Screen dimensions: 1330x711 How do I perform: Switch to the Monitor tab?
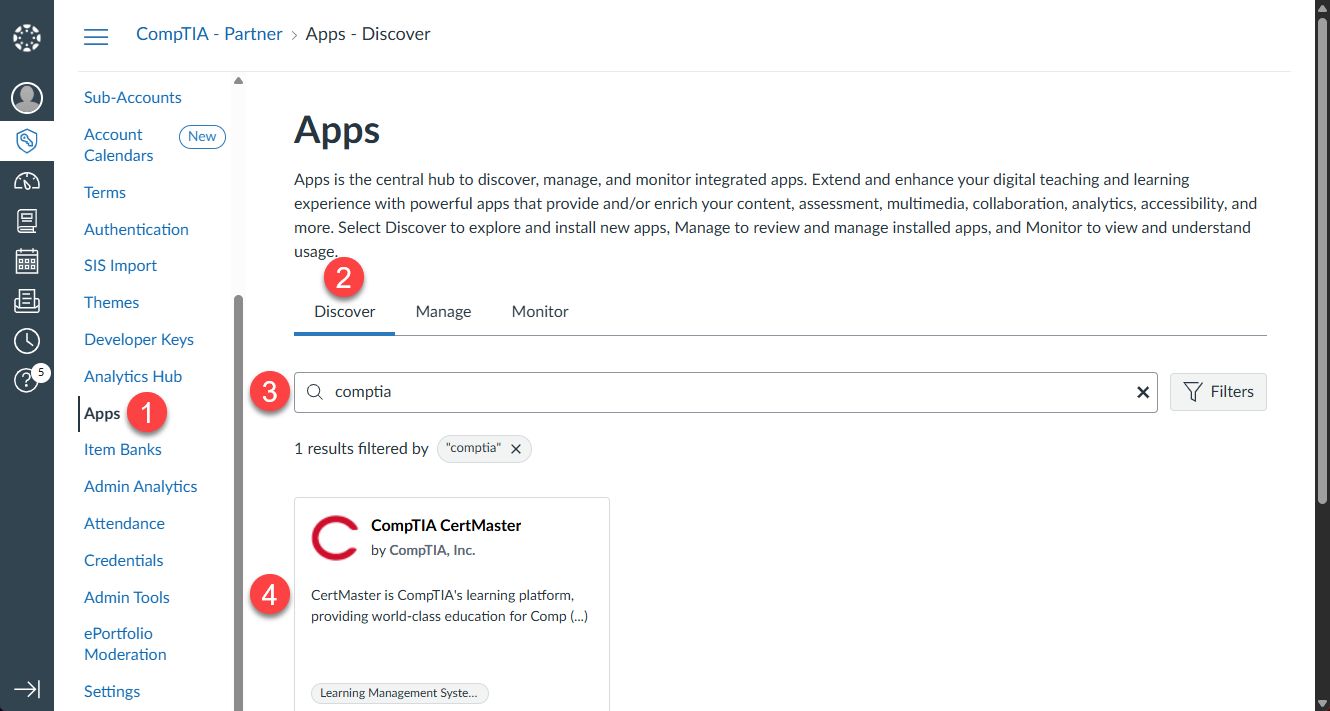(540, 312)
